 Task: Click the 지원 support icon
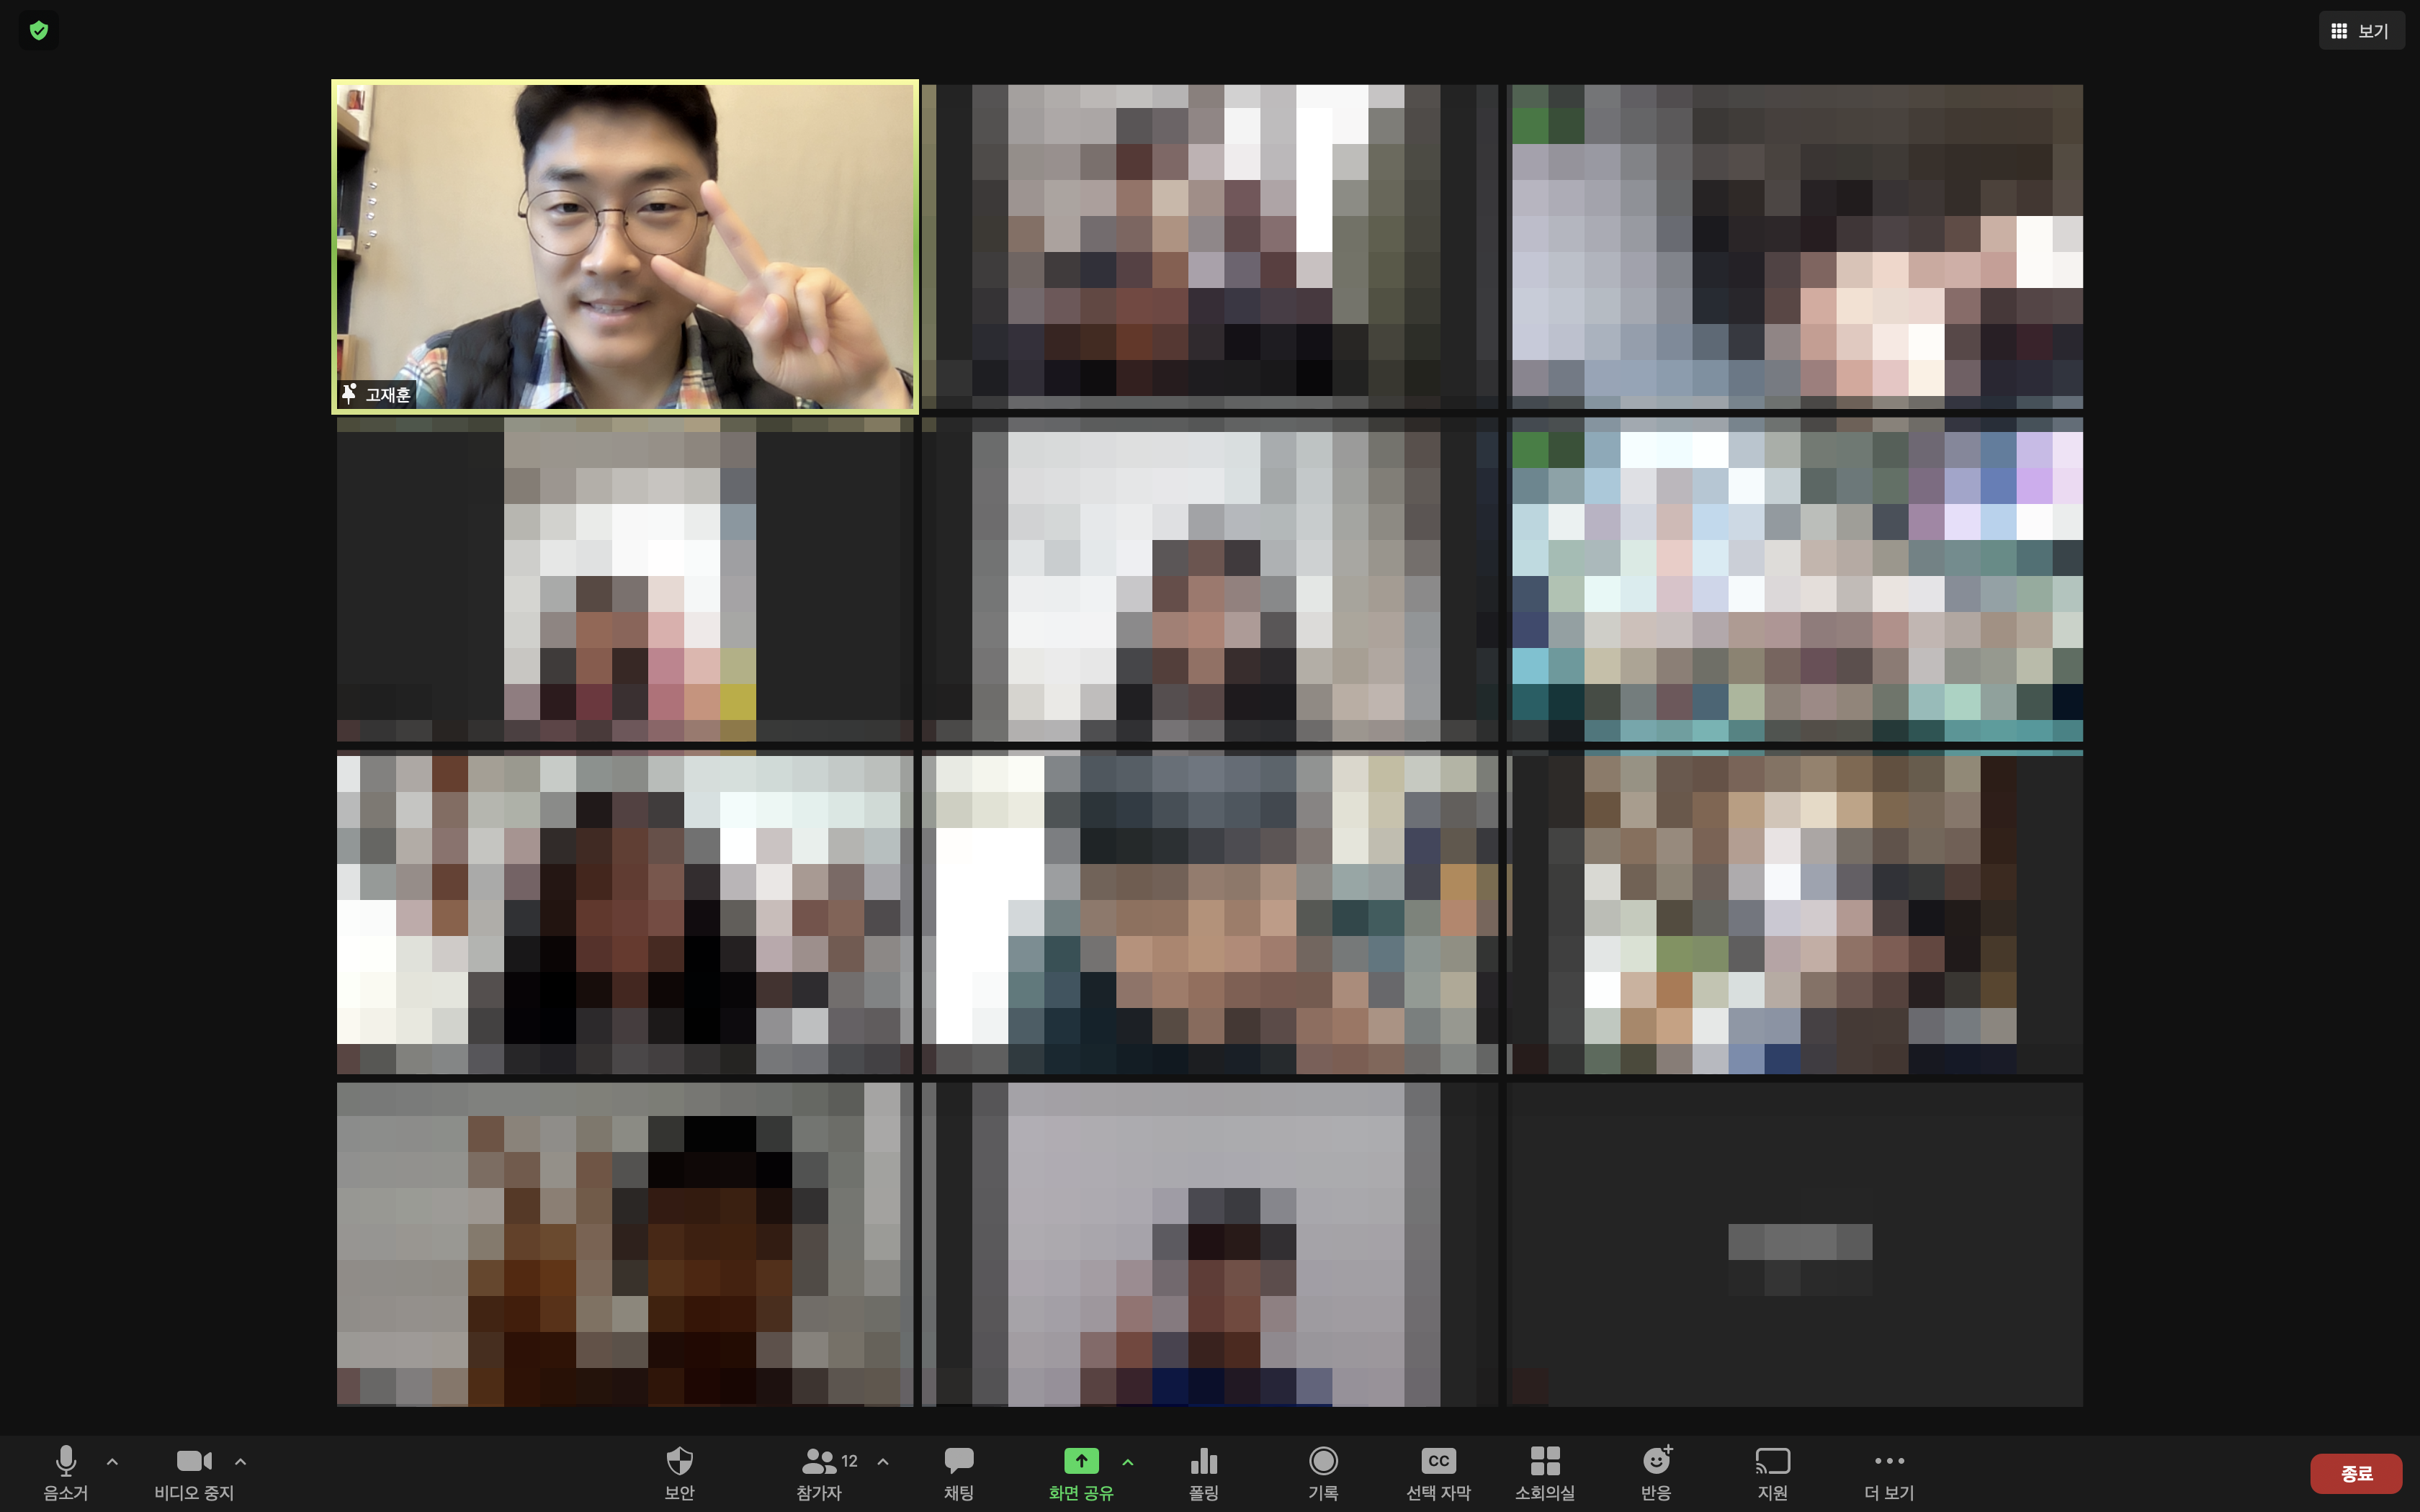coord(1772,1471)
